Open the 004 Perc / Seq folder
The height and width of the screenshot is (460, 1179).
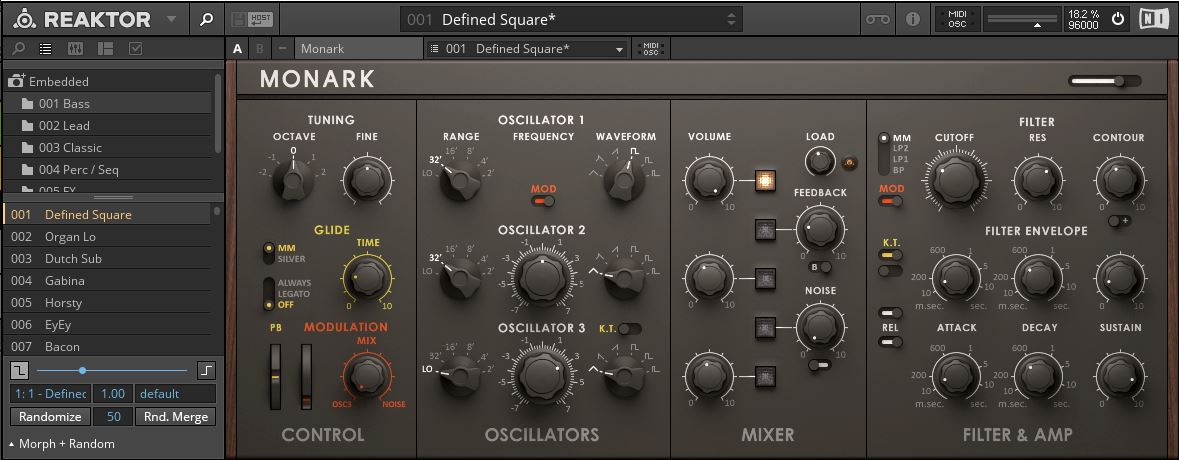tap(105, 170)
